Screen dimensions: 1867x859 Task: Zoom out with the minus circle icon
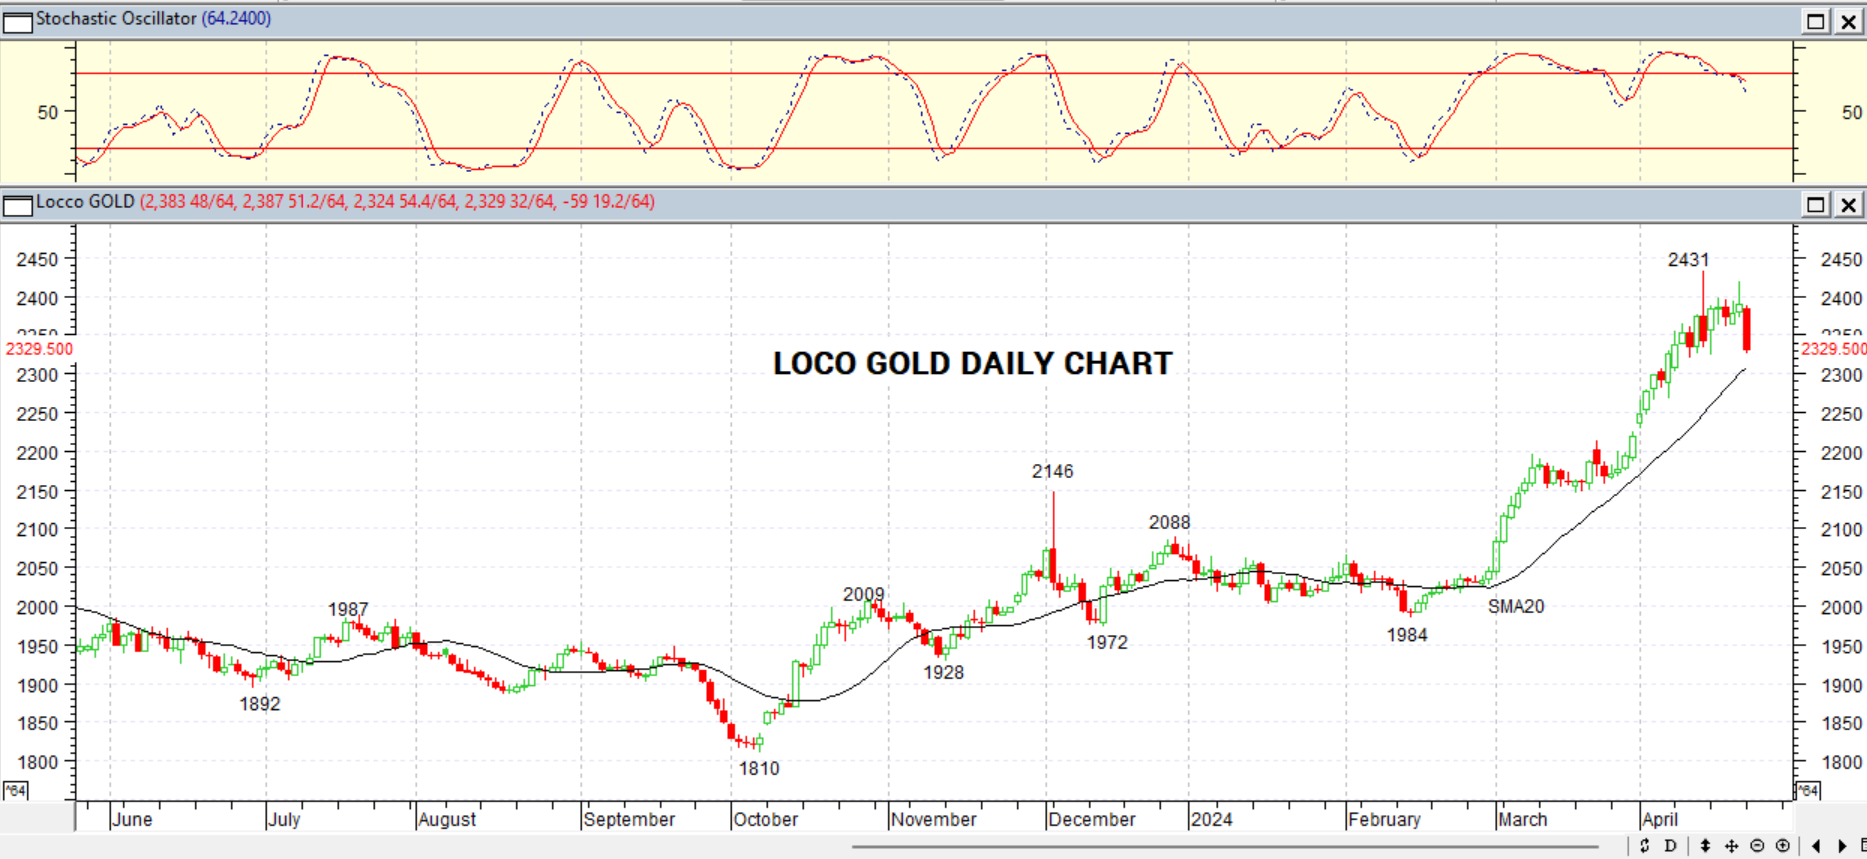coord(1757,846)
